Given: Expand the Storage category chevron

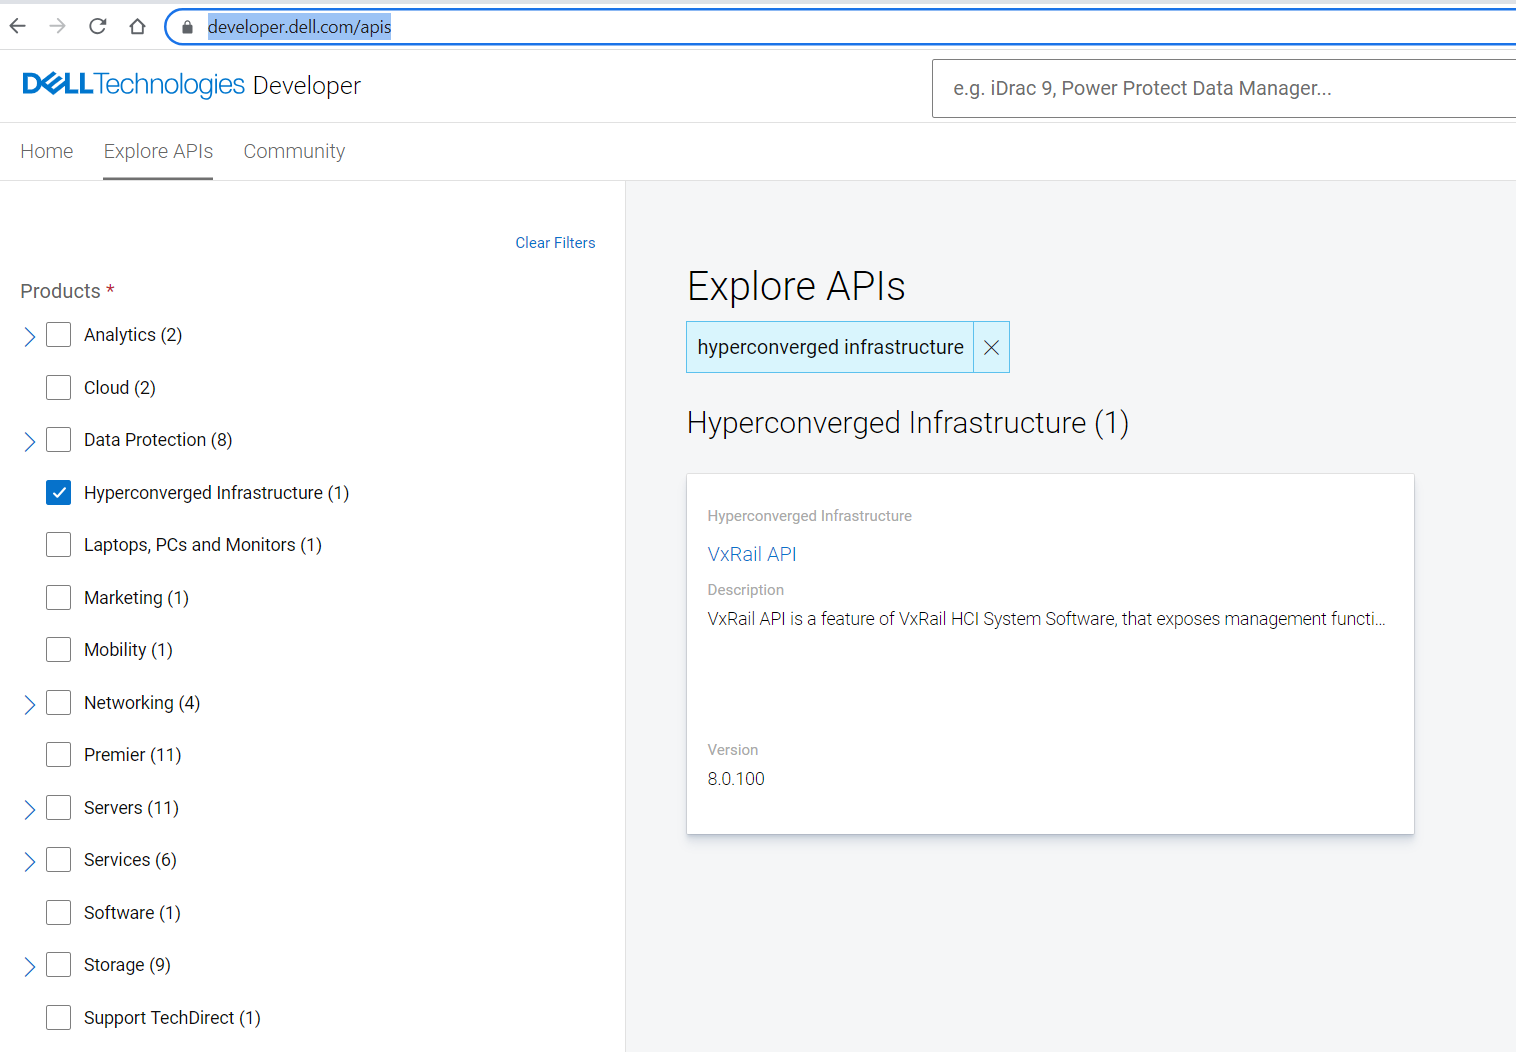Looking at the screenshot, I should (29, 965).
